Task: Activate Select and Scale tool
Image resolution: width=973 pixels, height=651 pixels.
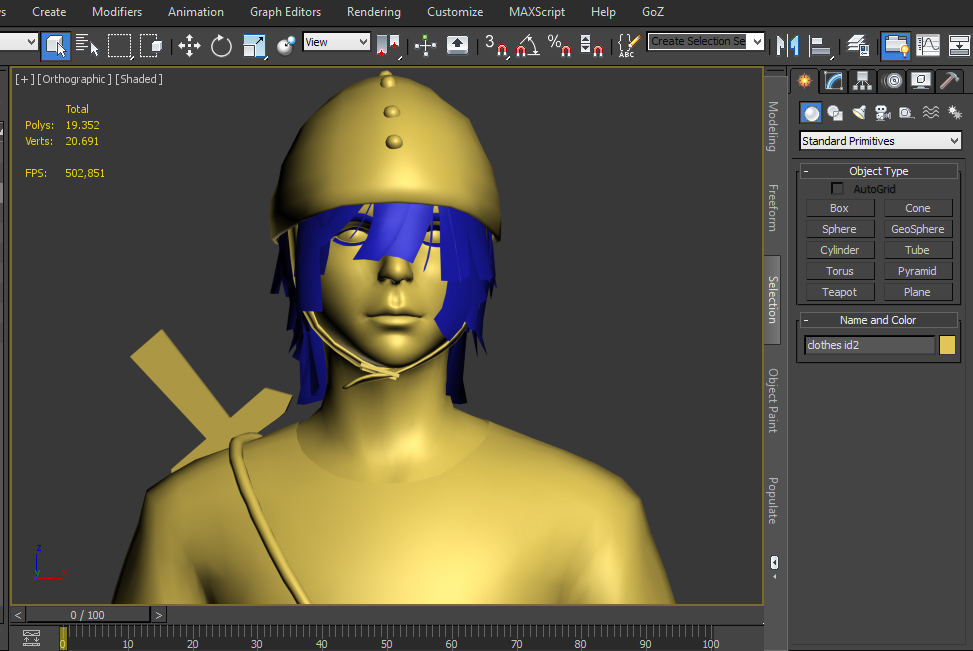Action: (x=254, y=46)
